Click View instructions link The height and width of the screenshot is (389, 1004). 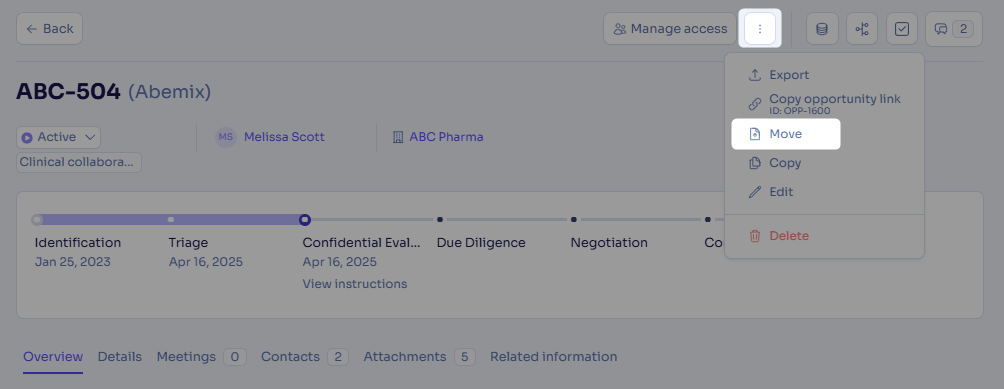tap(355, 284)
